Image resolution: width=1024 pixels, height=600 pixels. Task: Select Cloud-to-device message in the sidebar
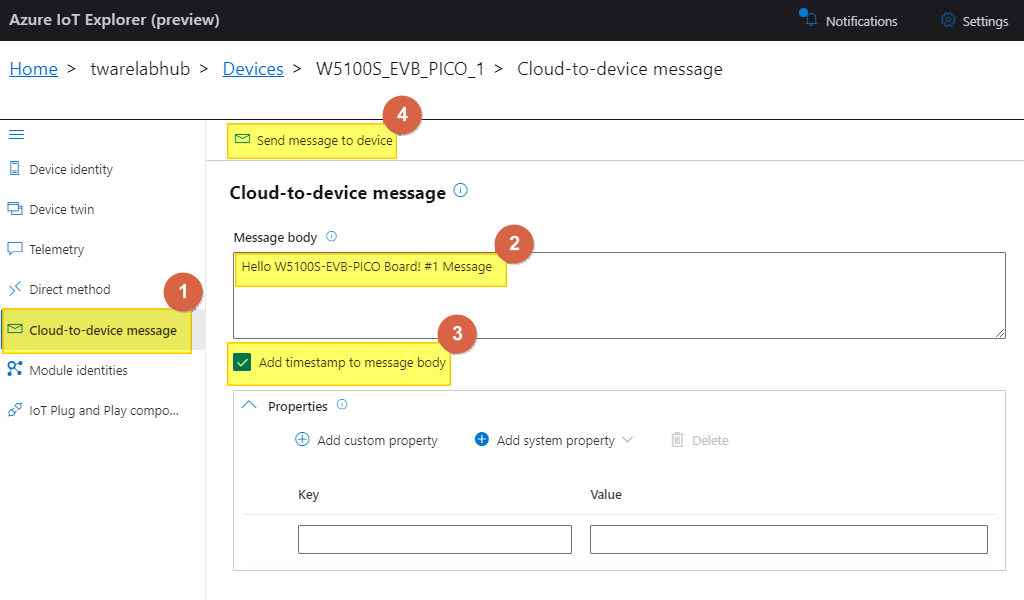[101, 330]
